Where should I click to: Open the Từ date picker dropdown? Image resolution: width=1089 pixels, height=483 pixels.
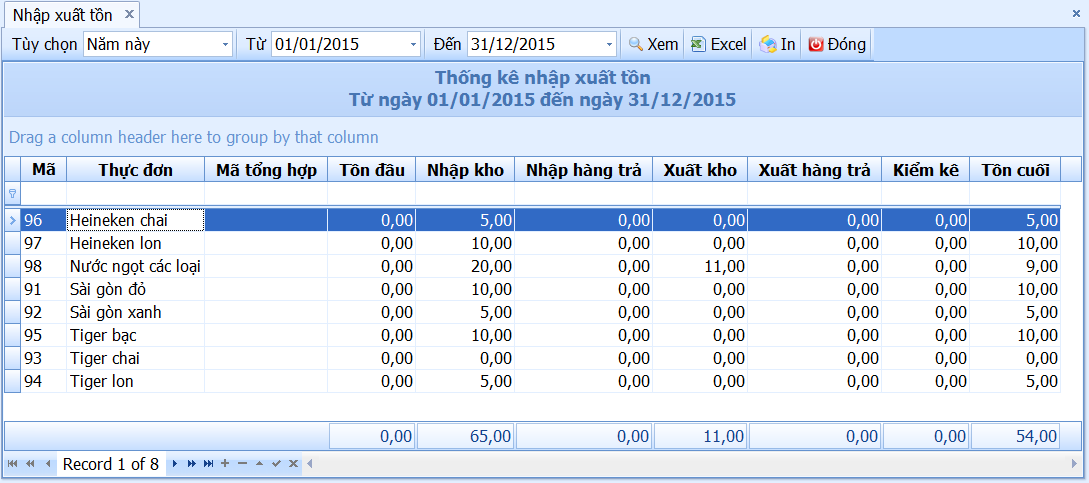414,44
